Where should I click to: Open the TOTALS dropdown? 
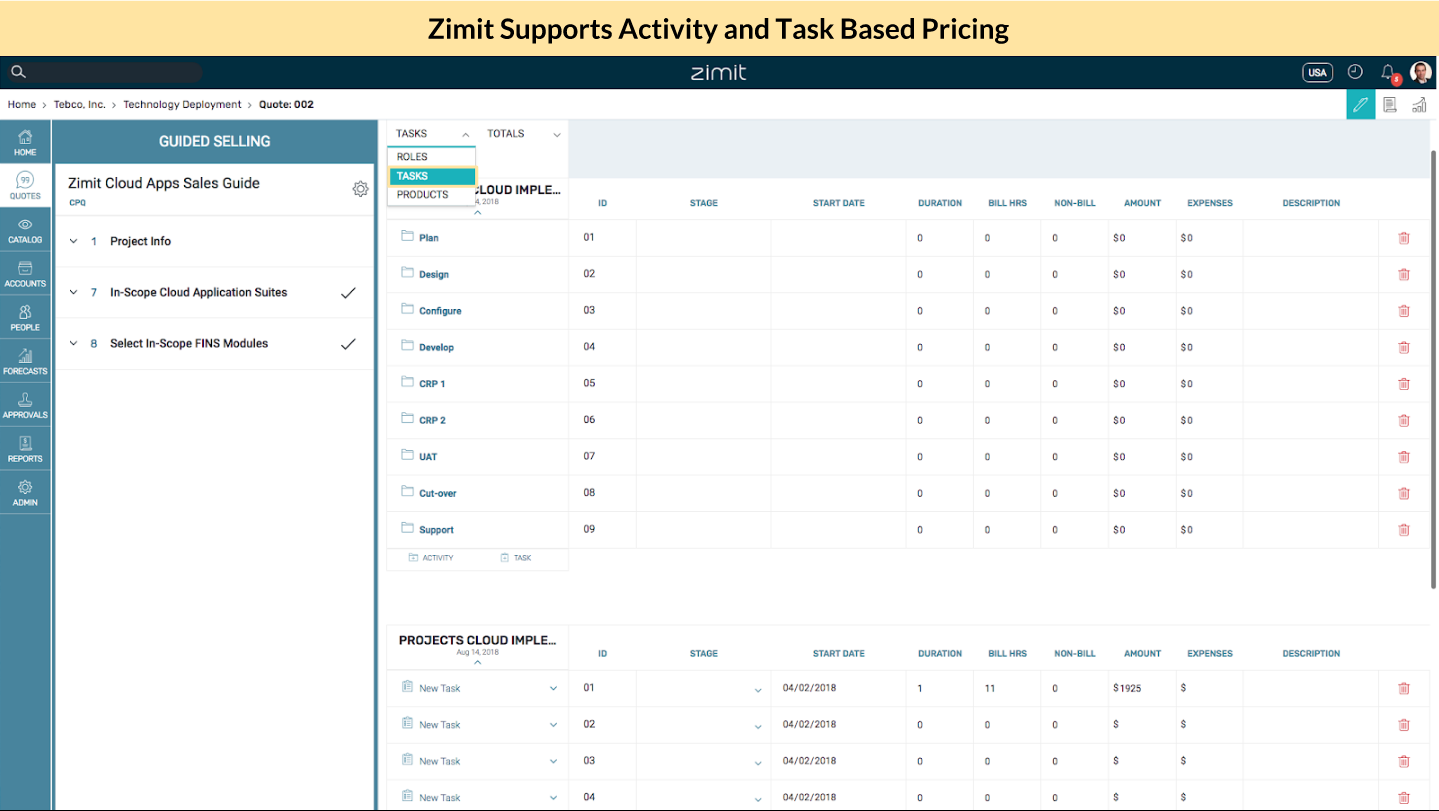click(x=522, y=133)
